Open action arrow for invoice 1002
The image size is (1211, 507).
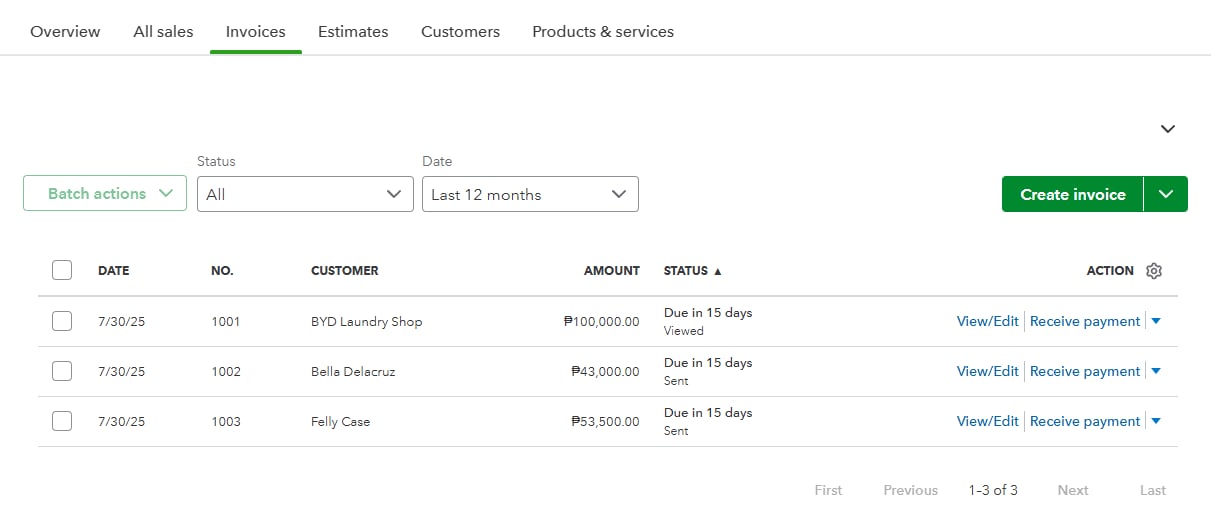pyautogui.click(x=1156, y=371)
